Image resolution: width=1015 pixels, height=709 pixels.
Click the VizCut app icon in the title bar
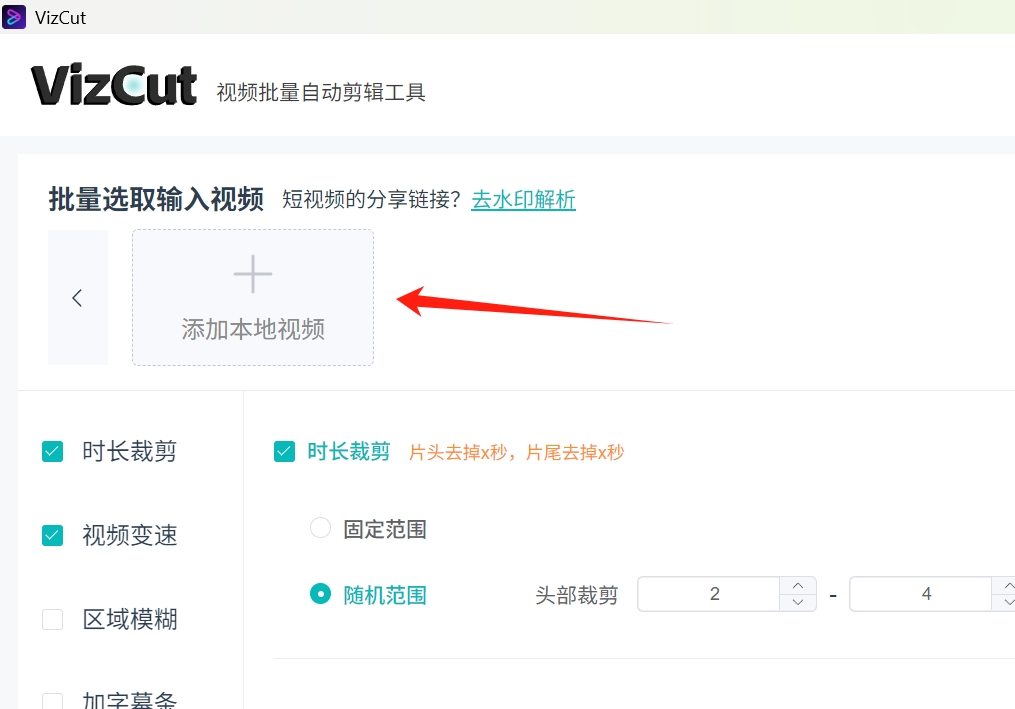pos(13,17)
